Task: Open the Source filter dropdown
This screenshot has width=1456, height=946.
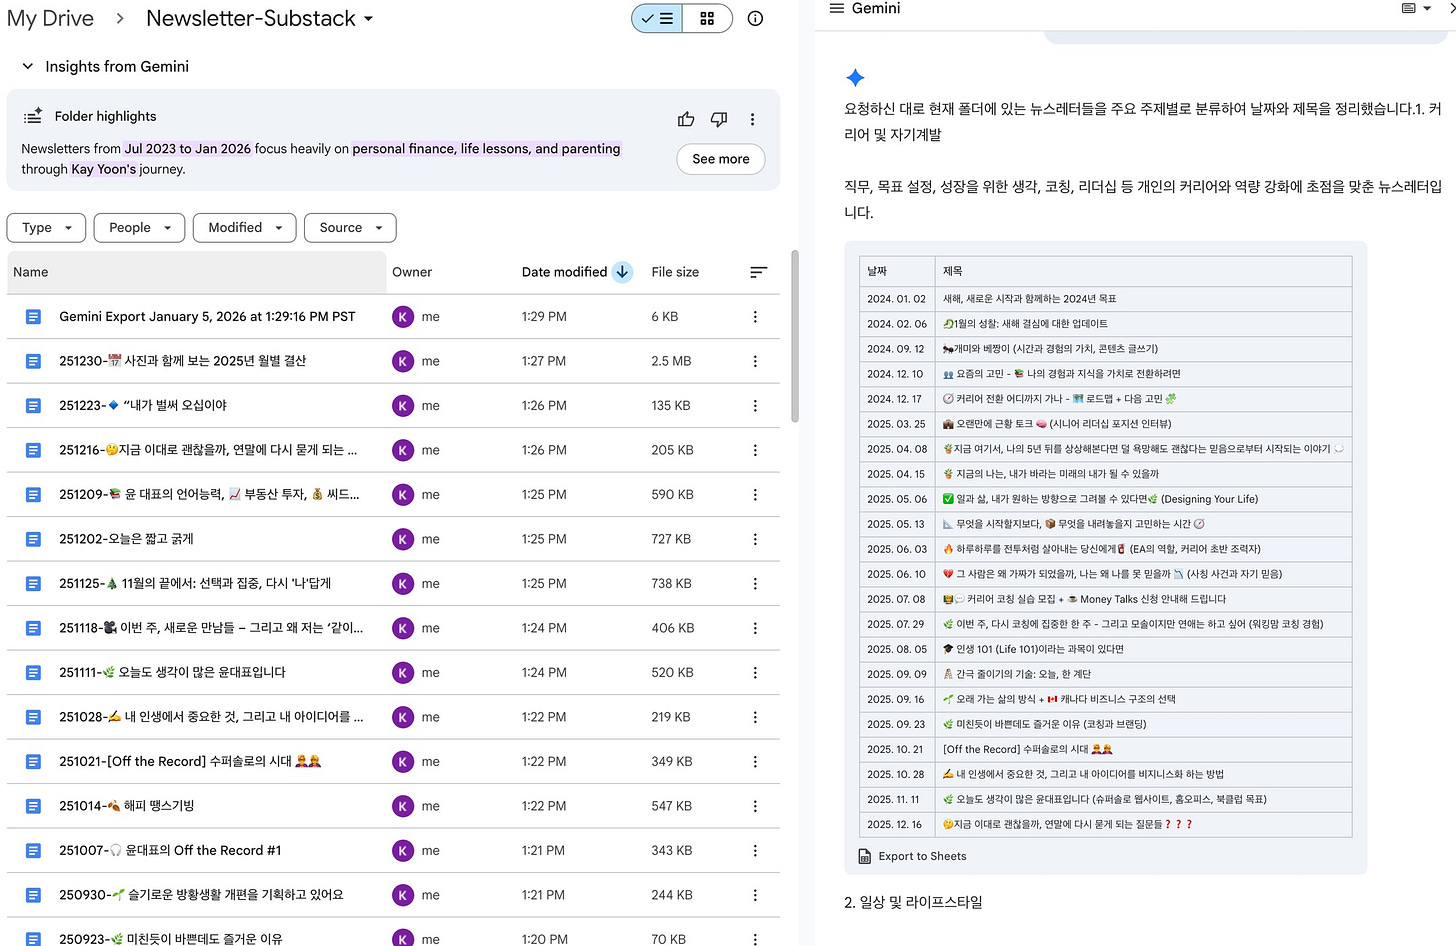Action: pyautogui.click(x=350, y=227)
